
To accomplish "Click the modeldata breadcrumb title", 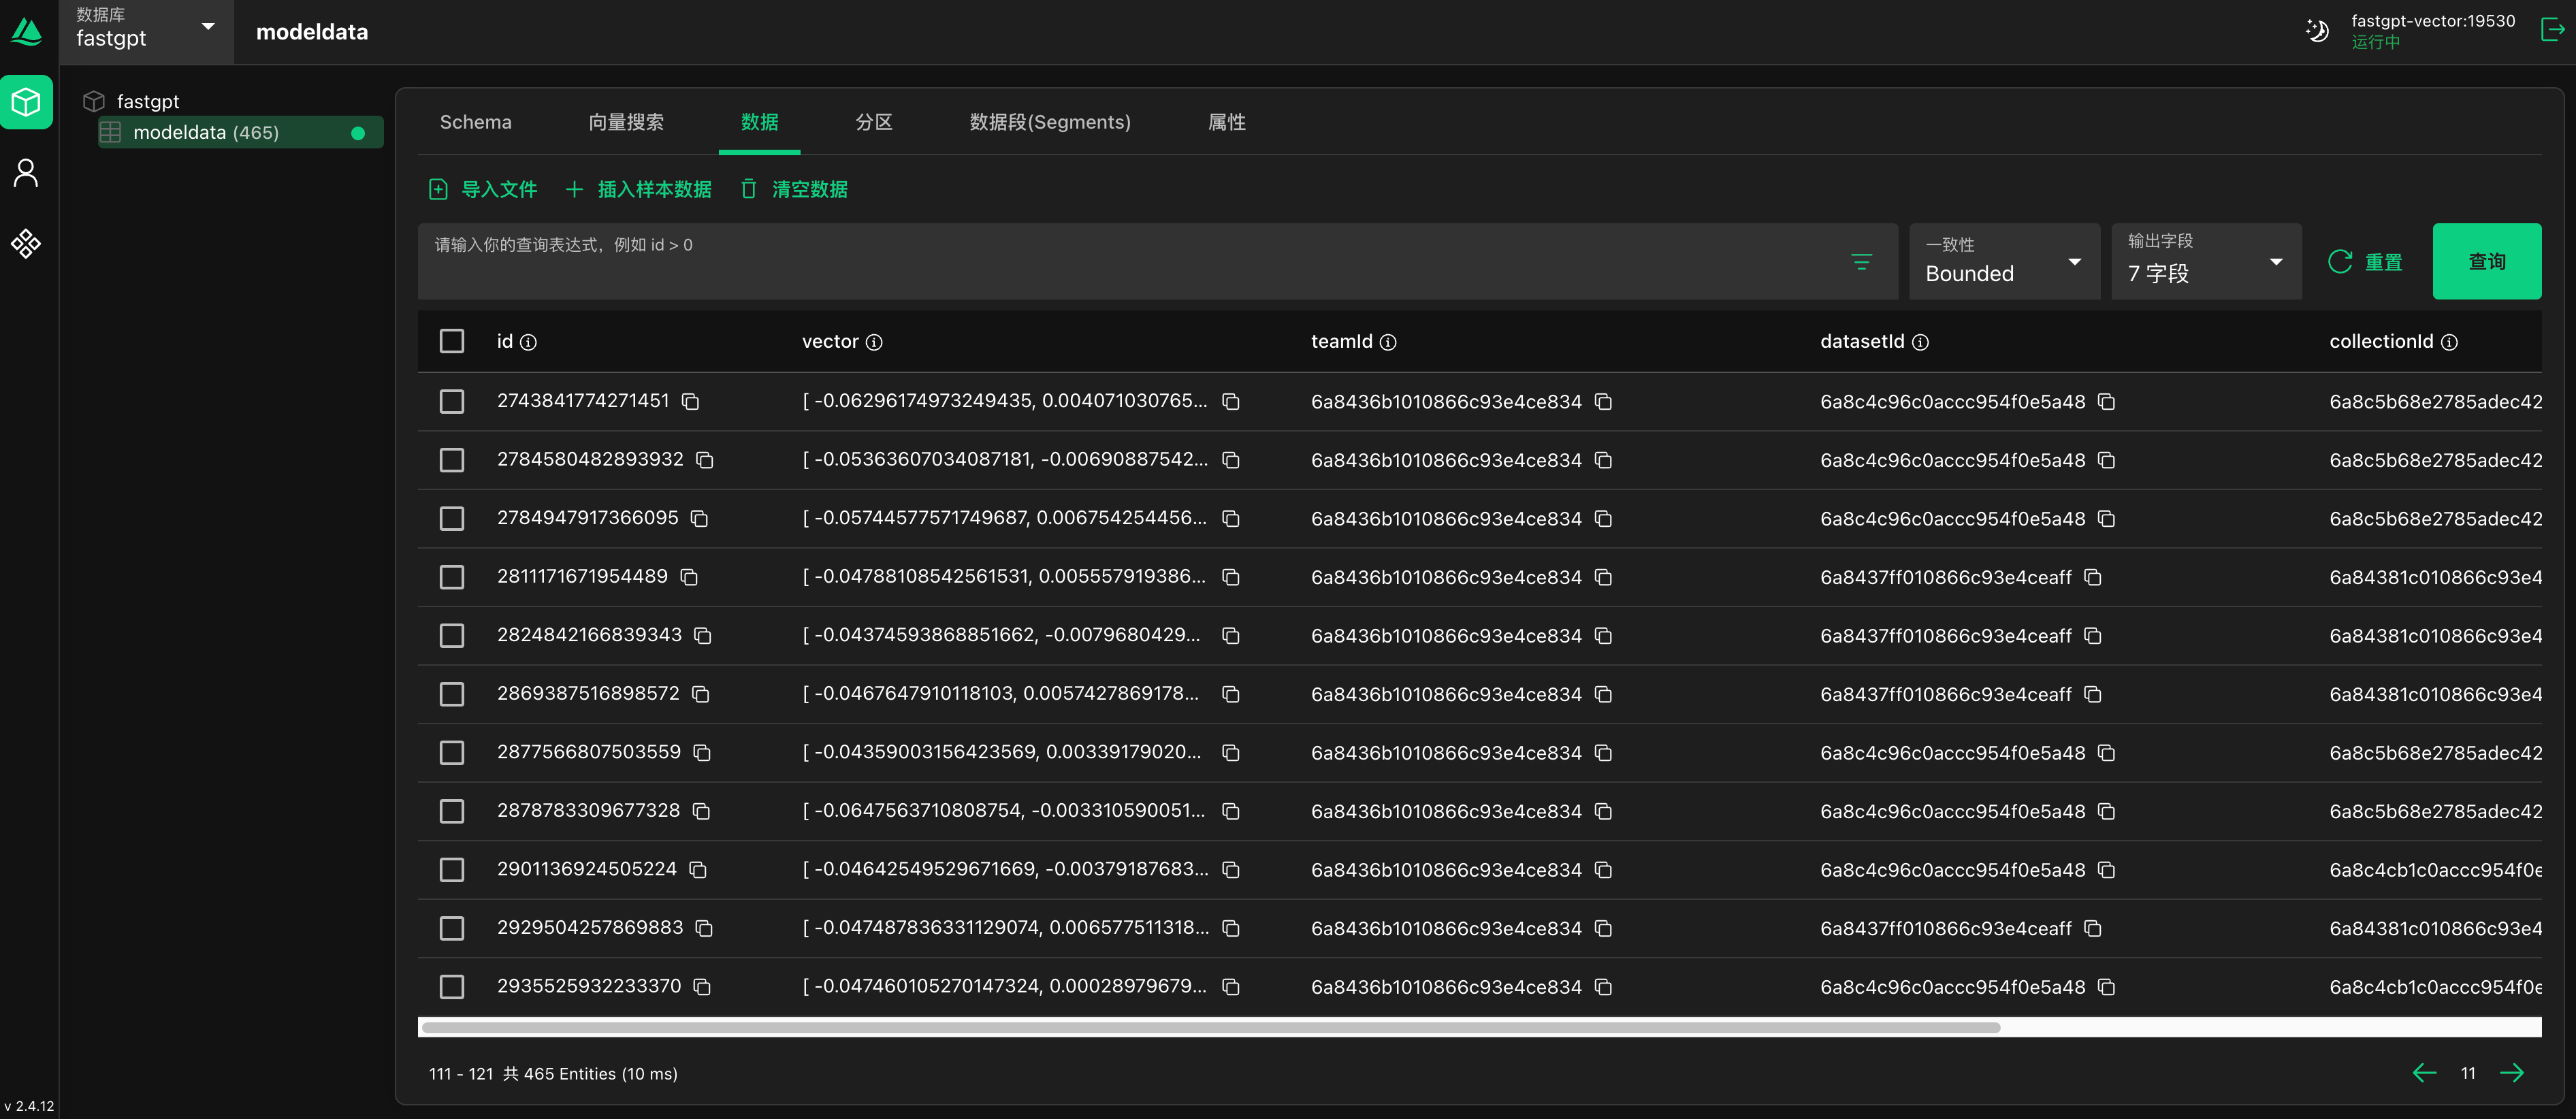I will (312, 32).
